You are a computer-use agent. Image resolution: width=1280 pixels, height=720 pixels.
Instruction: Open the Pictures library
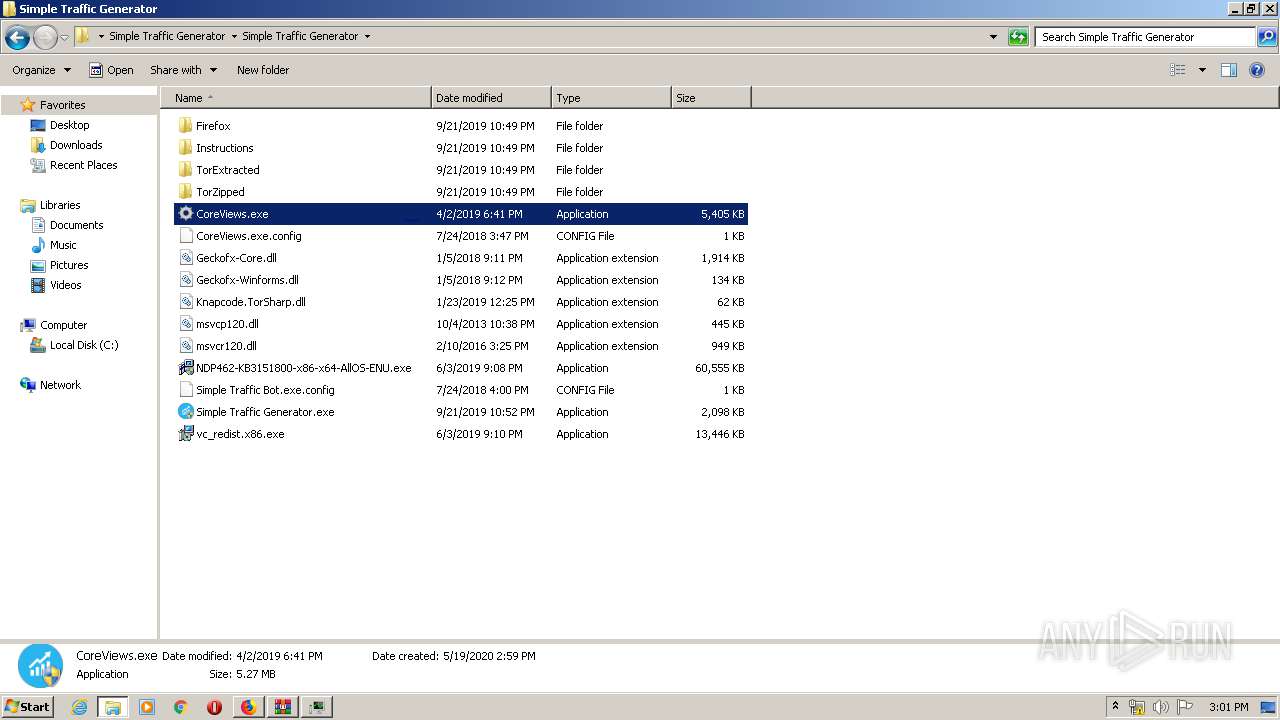pyautogui.click(x=69, y=265)
